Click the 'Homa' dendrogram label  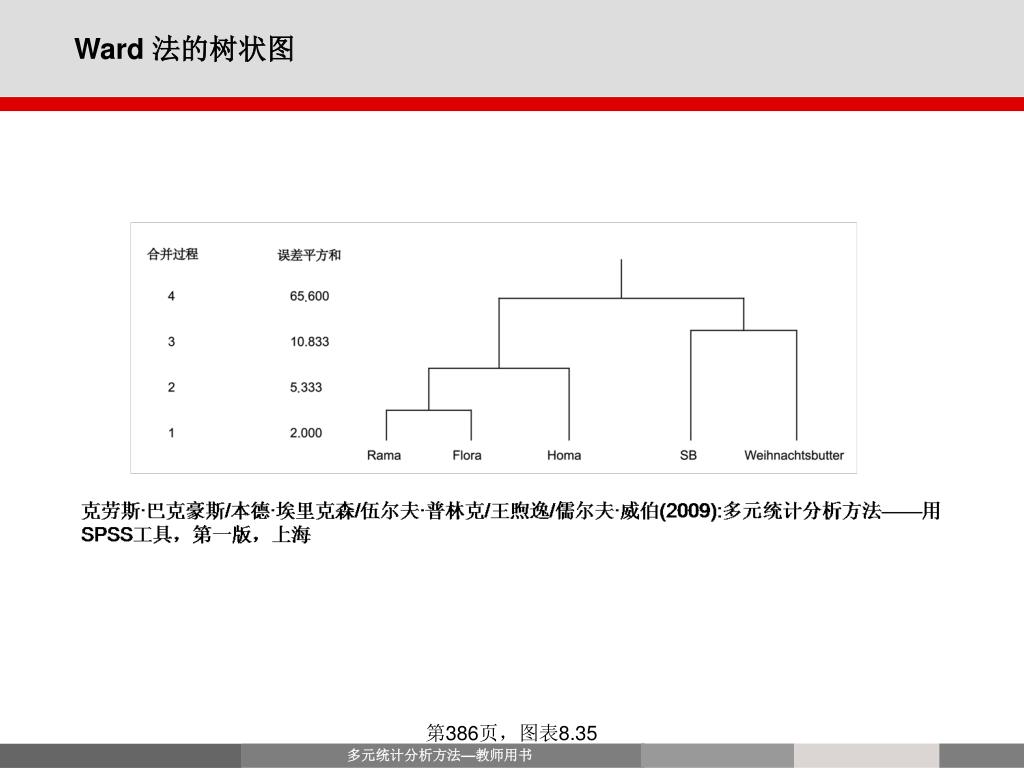click(564, 455)
